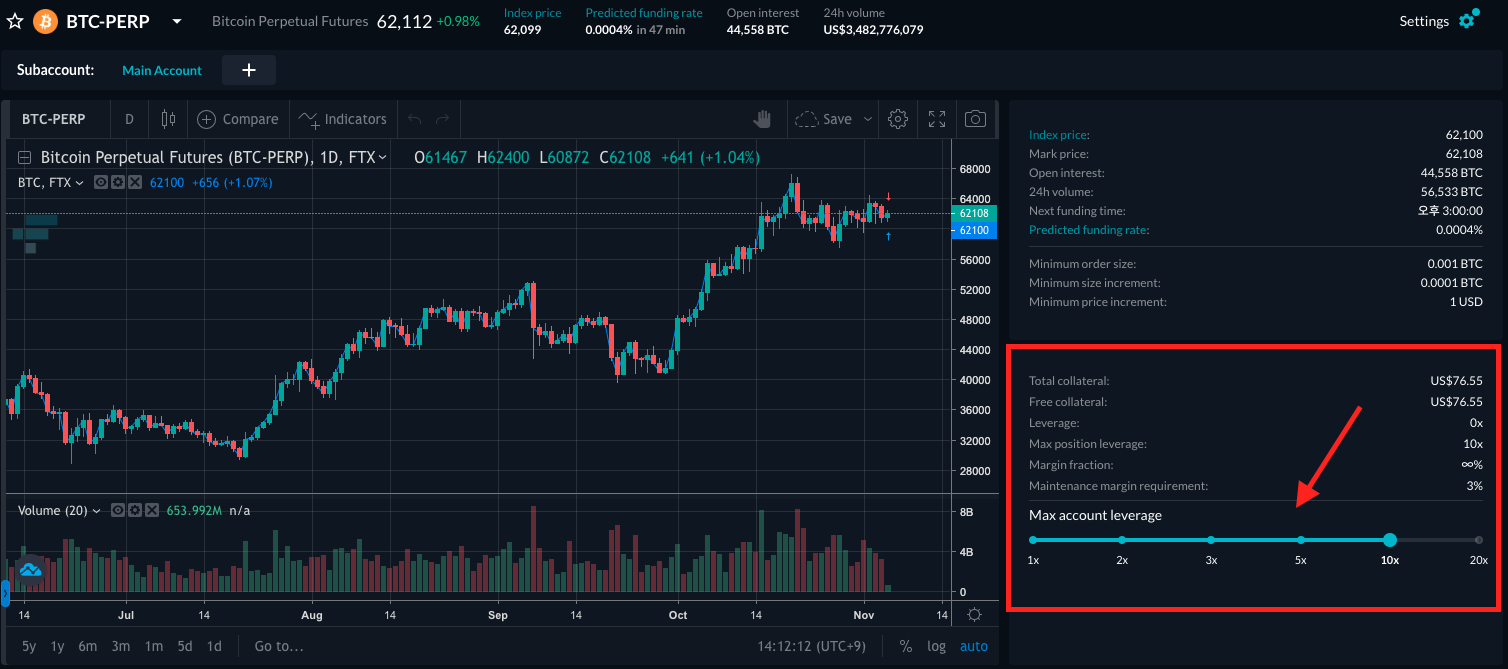Hide the Volume indicator with its eye icon
This screenshot has width=1508, height=669.
(x=118, y=510)
